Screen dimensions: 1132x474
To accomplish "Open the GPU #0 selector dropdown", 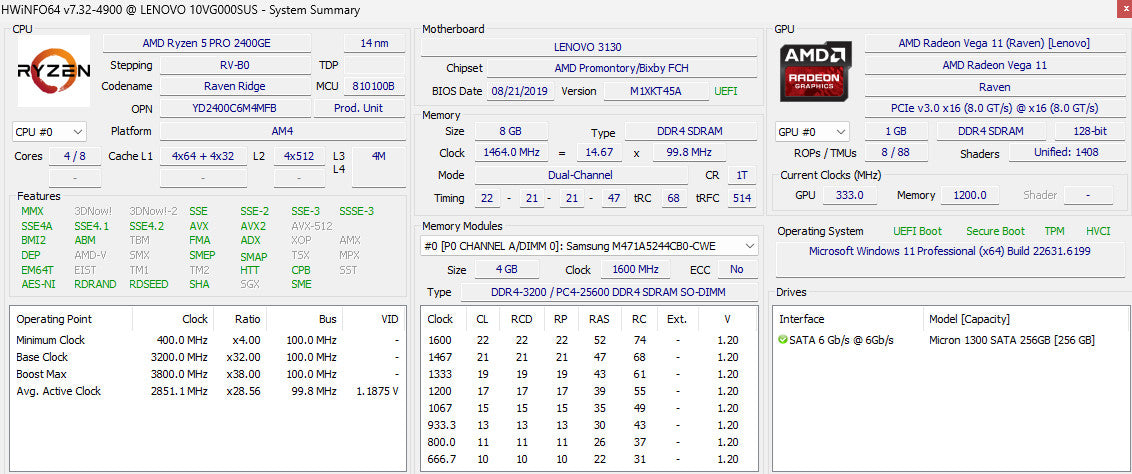I will (812, 132).
